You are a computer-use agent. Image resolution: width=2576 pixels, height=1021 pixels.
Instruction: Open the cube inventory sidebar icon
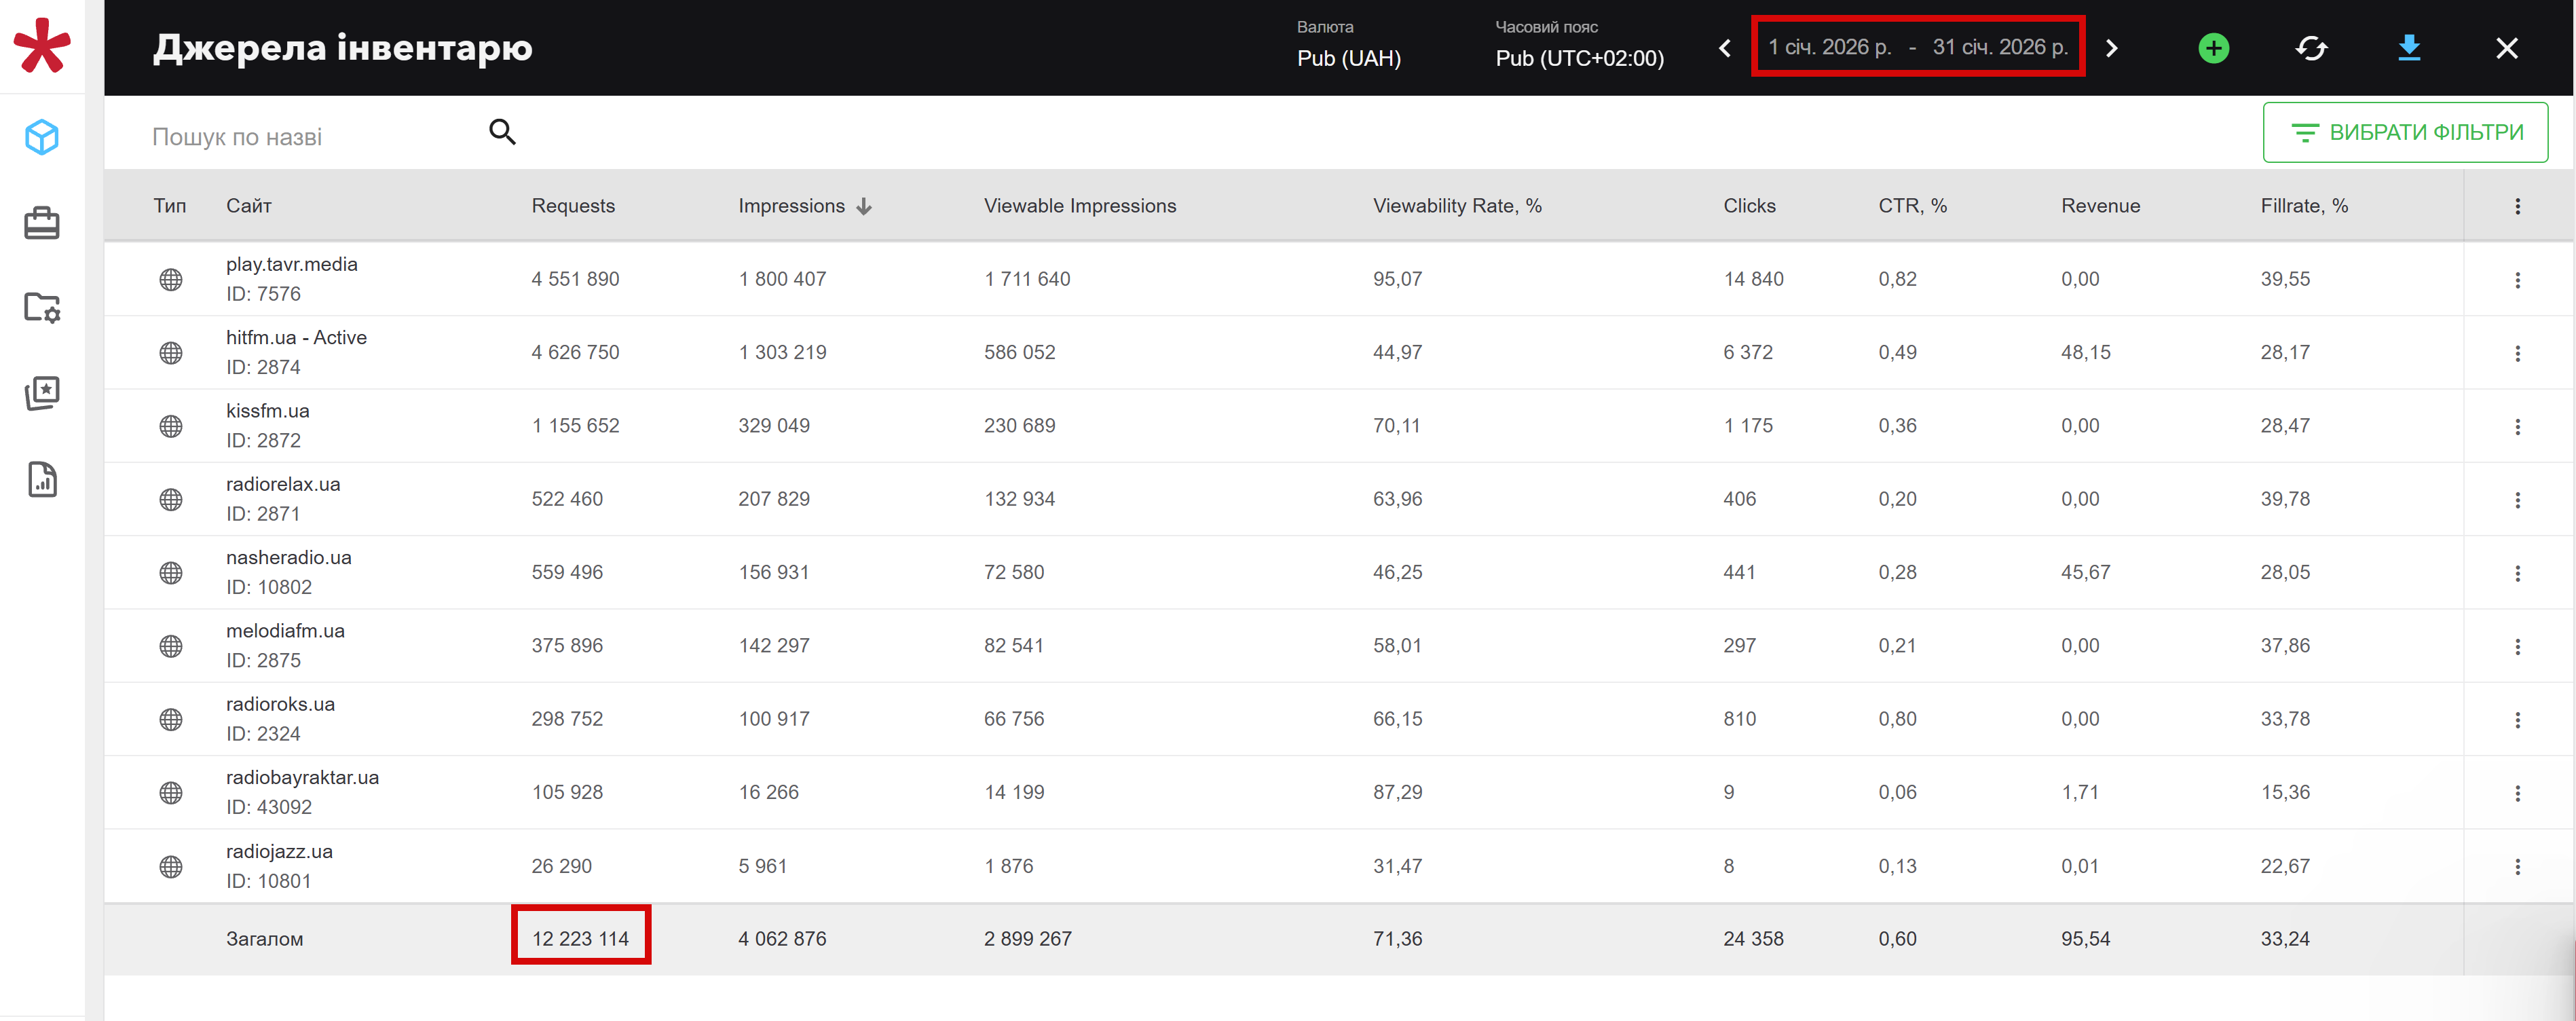(x=42, y=137)
